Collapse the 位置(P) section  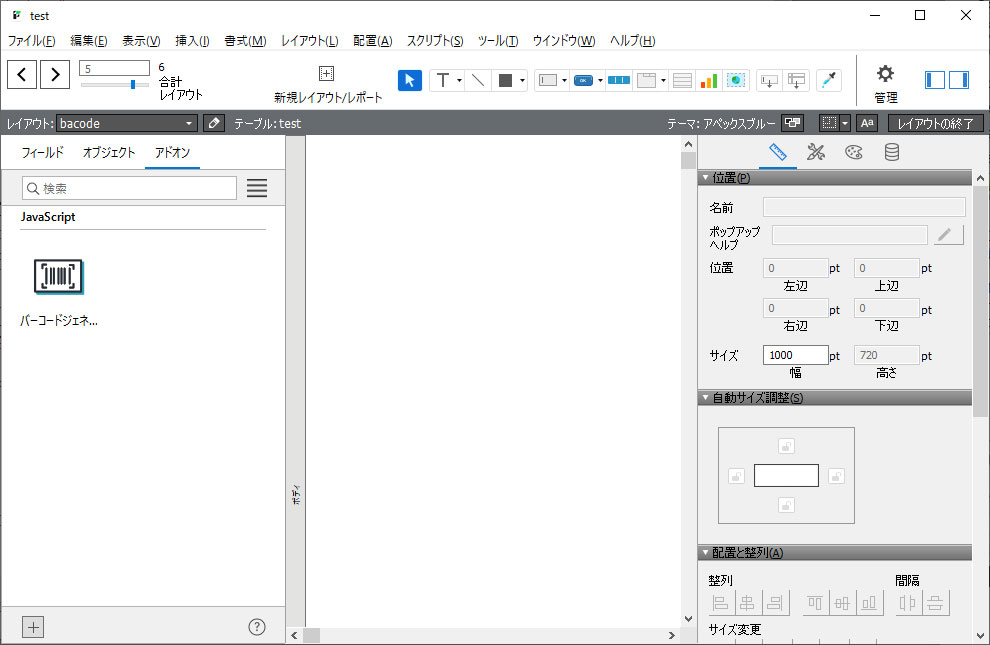click(x=706, y=178)
